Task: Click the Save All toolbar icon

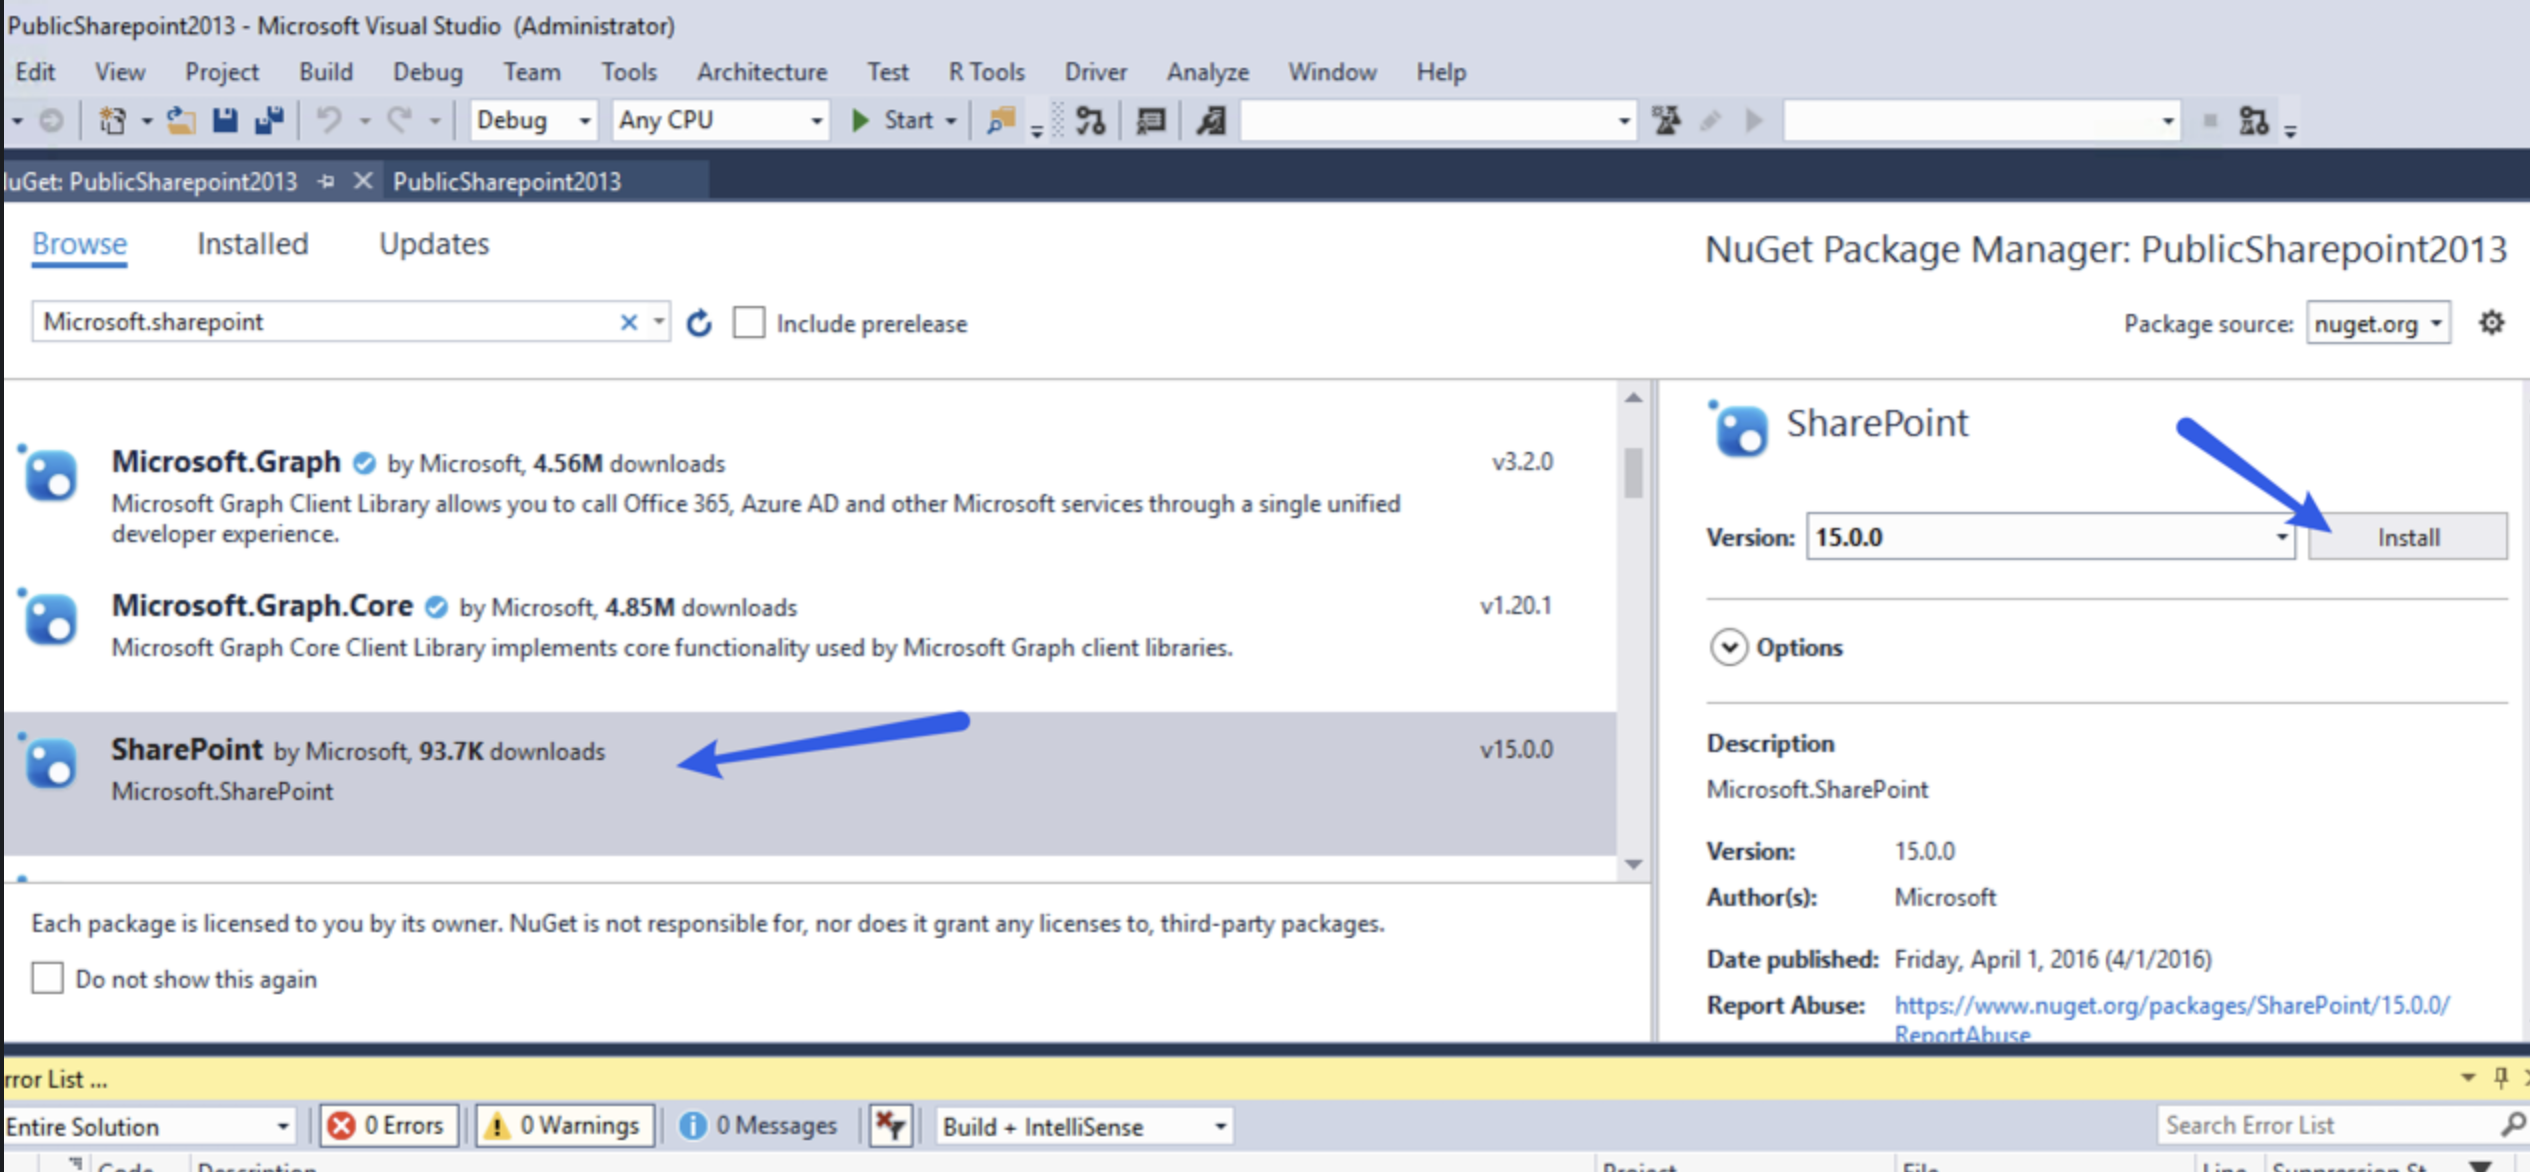Action: (269, 121)
